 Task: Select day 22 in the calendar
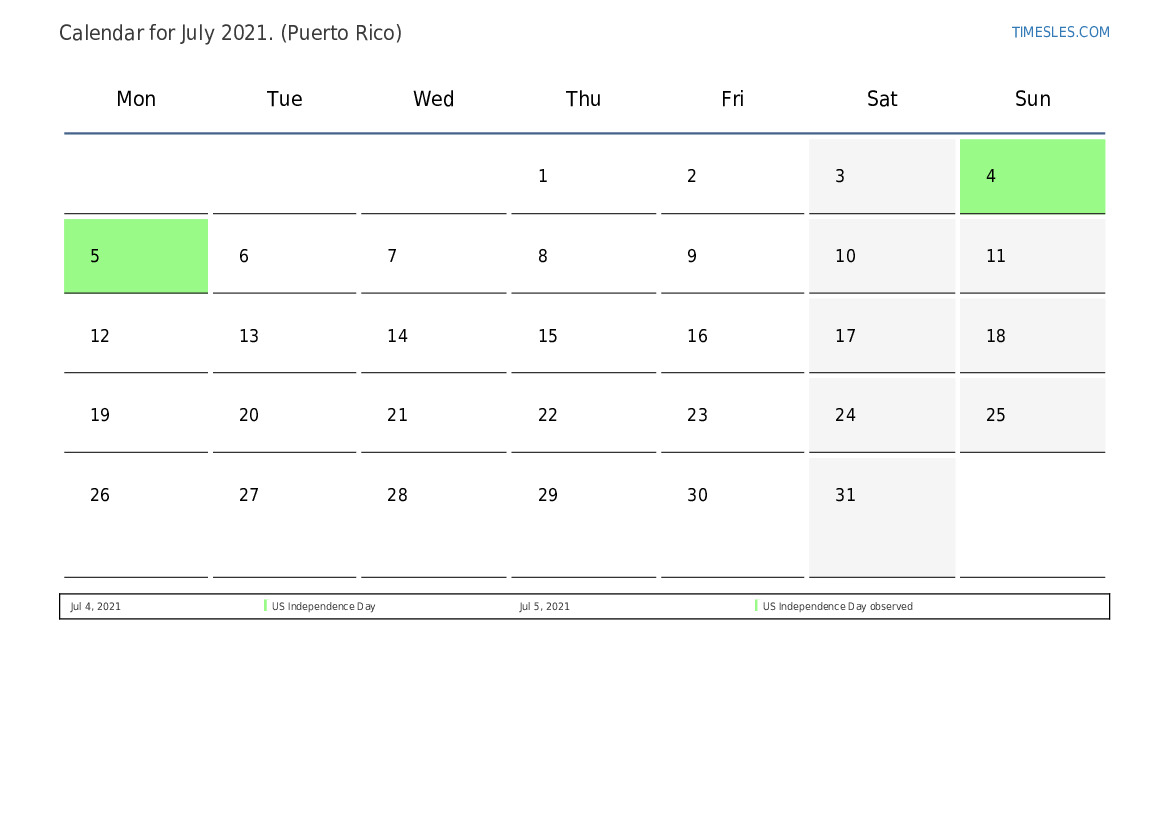[x=583, y=415]
